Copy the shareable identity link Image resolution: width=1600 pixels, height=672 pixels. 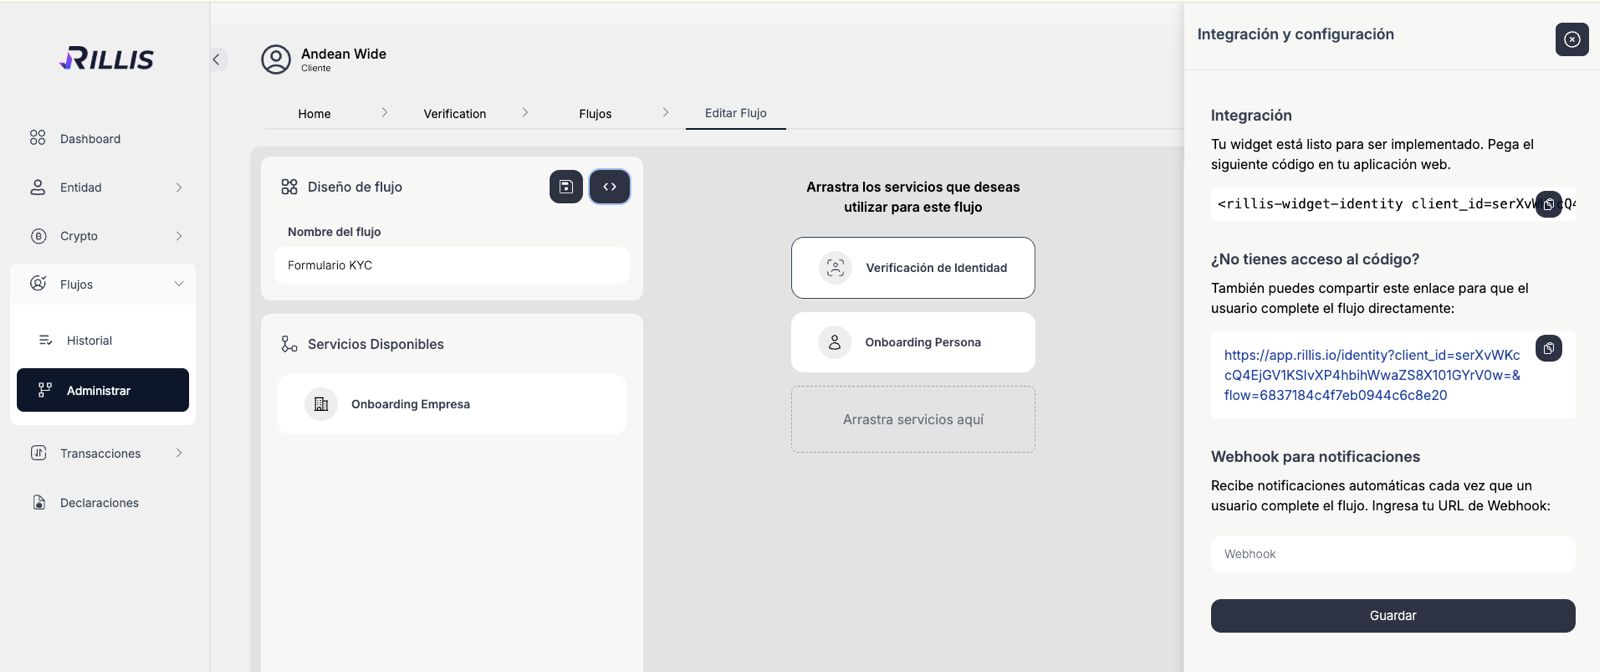1549,348
